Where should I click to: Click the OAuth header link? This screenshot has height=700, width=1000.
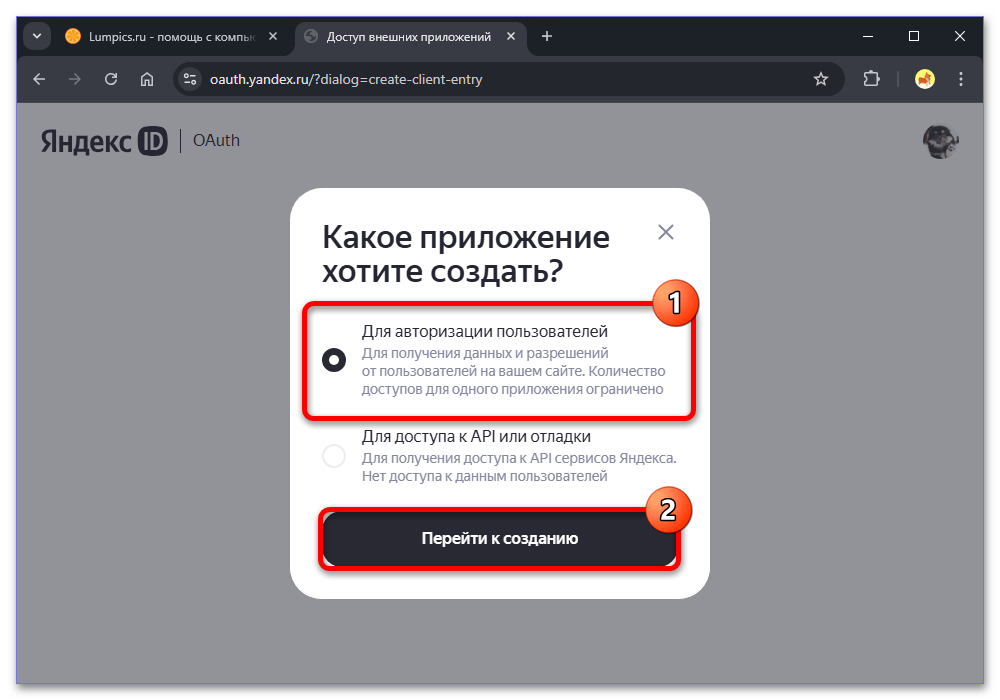(x=216, y=140)
